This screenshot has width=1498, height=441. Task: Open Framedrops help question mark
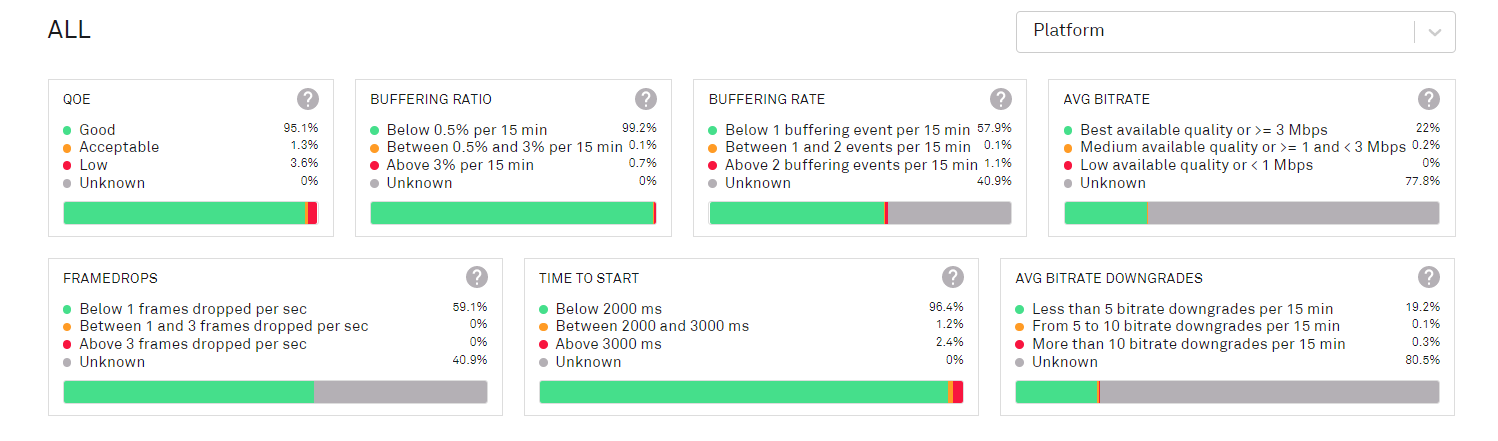point(477,278)
